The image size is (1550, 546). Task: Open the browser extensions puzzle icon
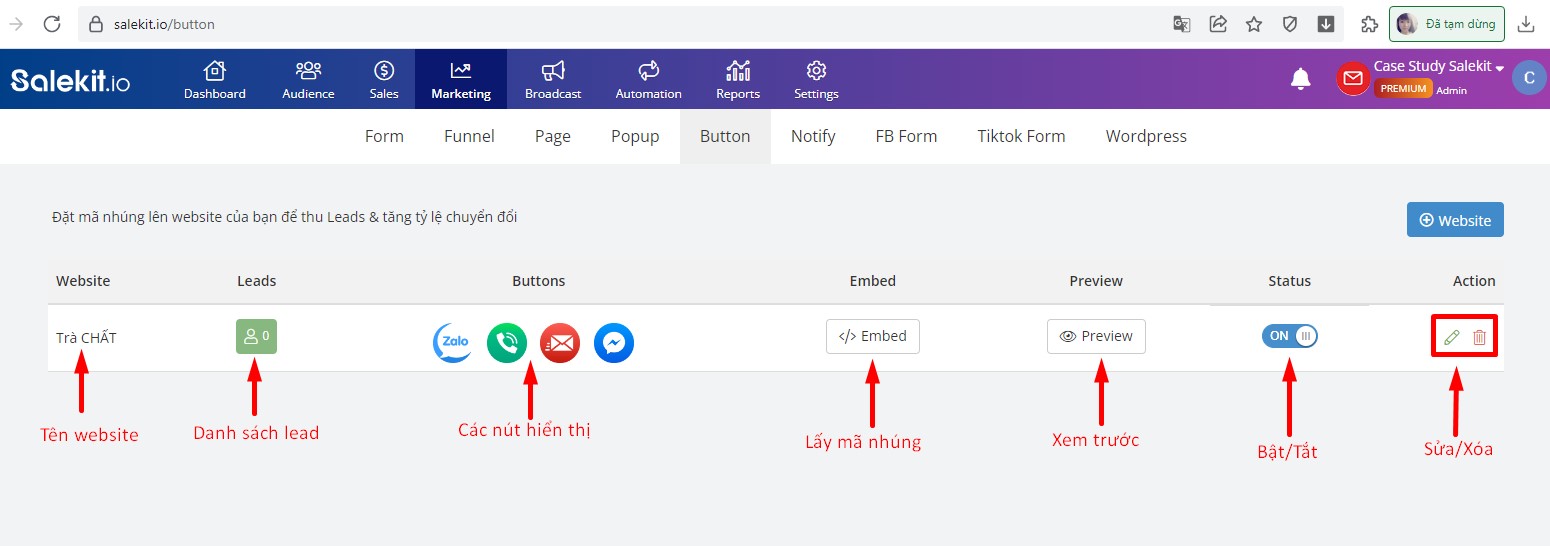tap(1368, 24)
